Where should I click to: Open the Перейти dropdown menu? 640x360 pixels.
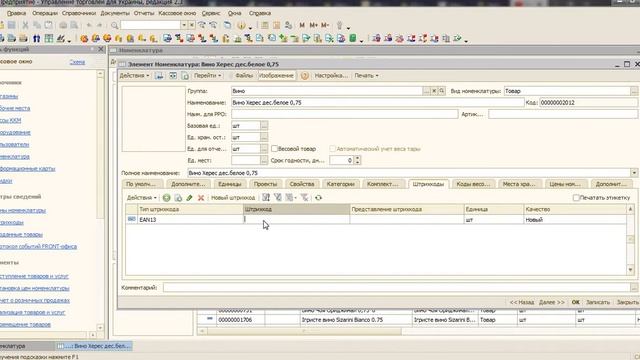point(207,76)
